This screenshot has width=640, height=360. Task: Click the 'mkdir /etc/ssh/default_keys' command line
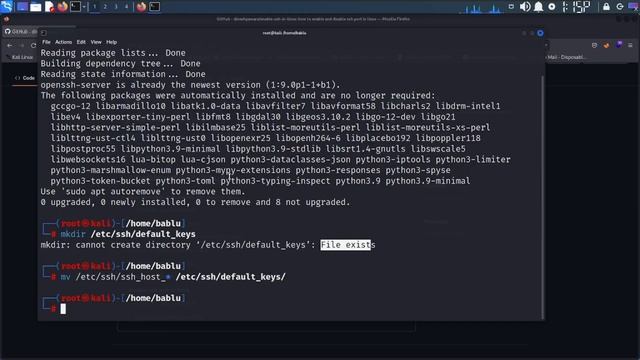tap(128, 234)
